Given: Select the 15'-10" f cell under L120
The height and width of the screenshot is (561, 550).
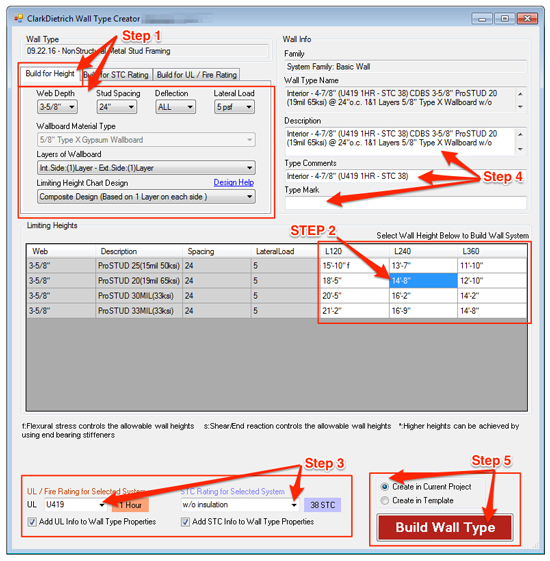Looking at the screenshot, I should tap(354, 266).
